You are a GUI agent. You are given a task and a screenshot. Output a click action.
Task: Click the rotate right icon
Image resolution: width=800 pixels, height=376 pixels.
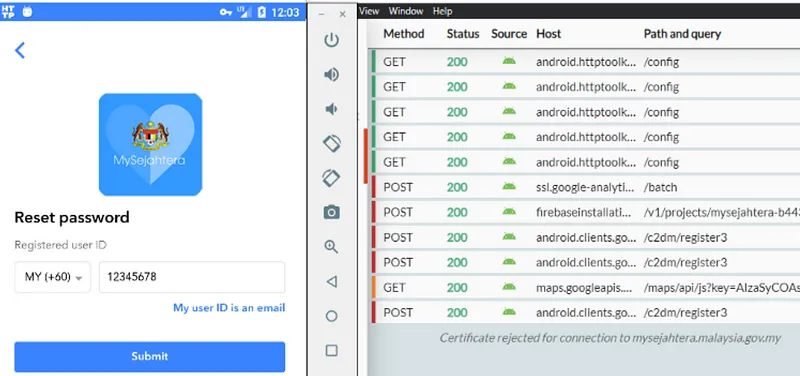pyautogui.click(x=332, y=178)
